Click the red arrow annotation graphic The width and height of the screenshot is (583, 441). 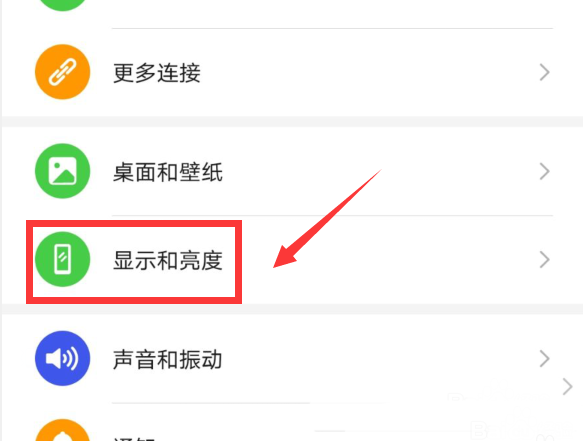327,219
